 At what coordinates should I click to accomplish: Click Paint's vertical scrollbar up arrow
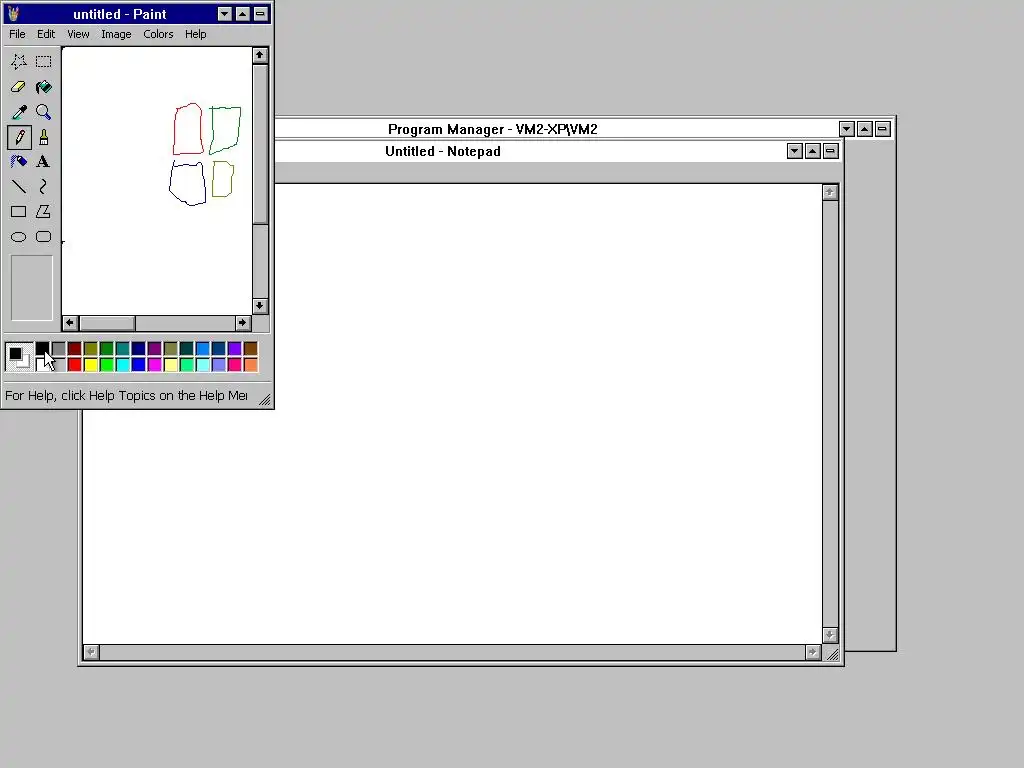(x=260, y=55)
